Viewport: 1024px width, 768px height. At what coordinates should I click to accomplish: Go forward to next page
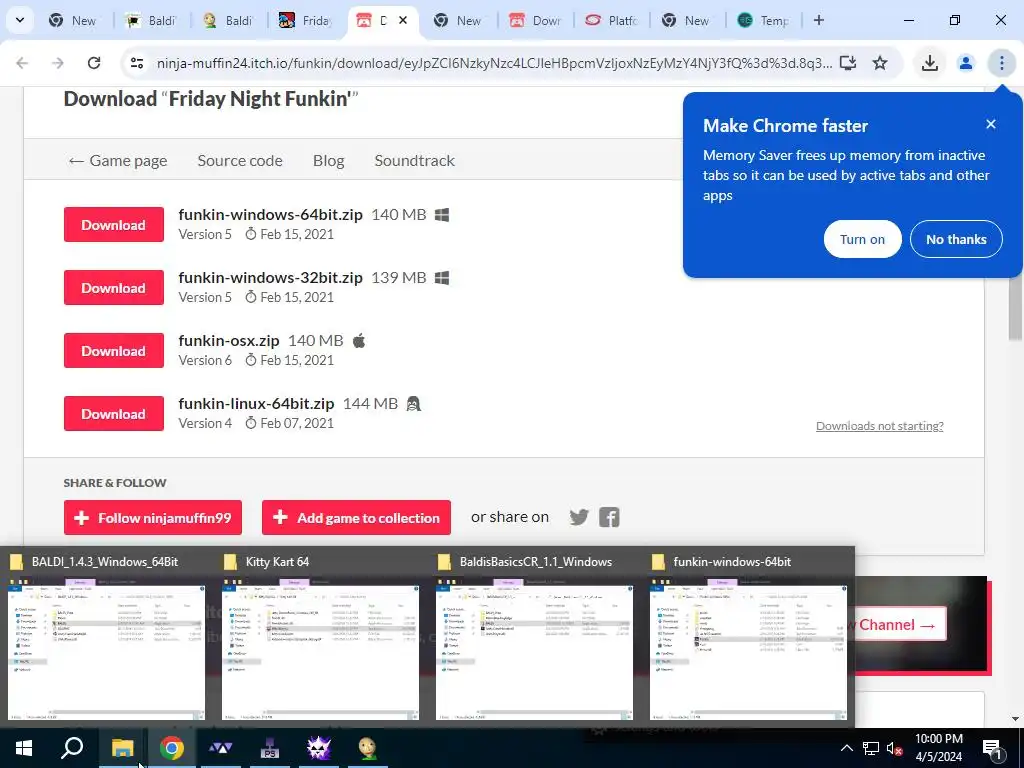58,63
